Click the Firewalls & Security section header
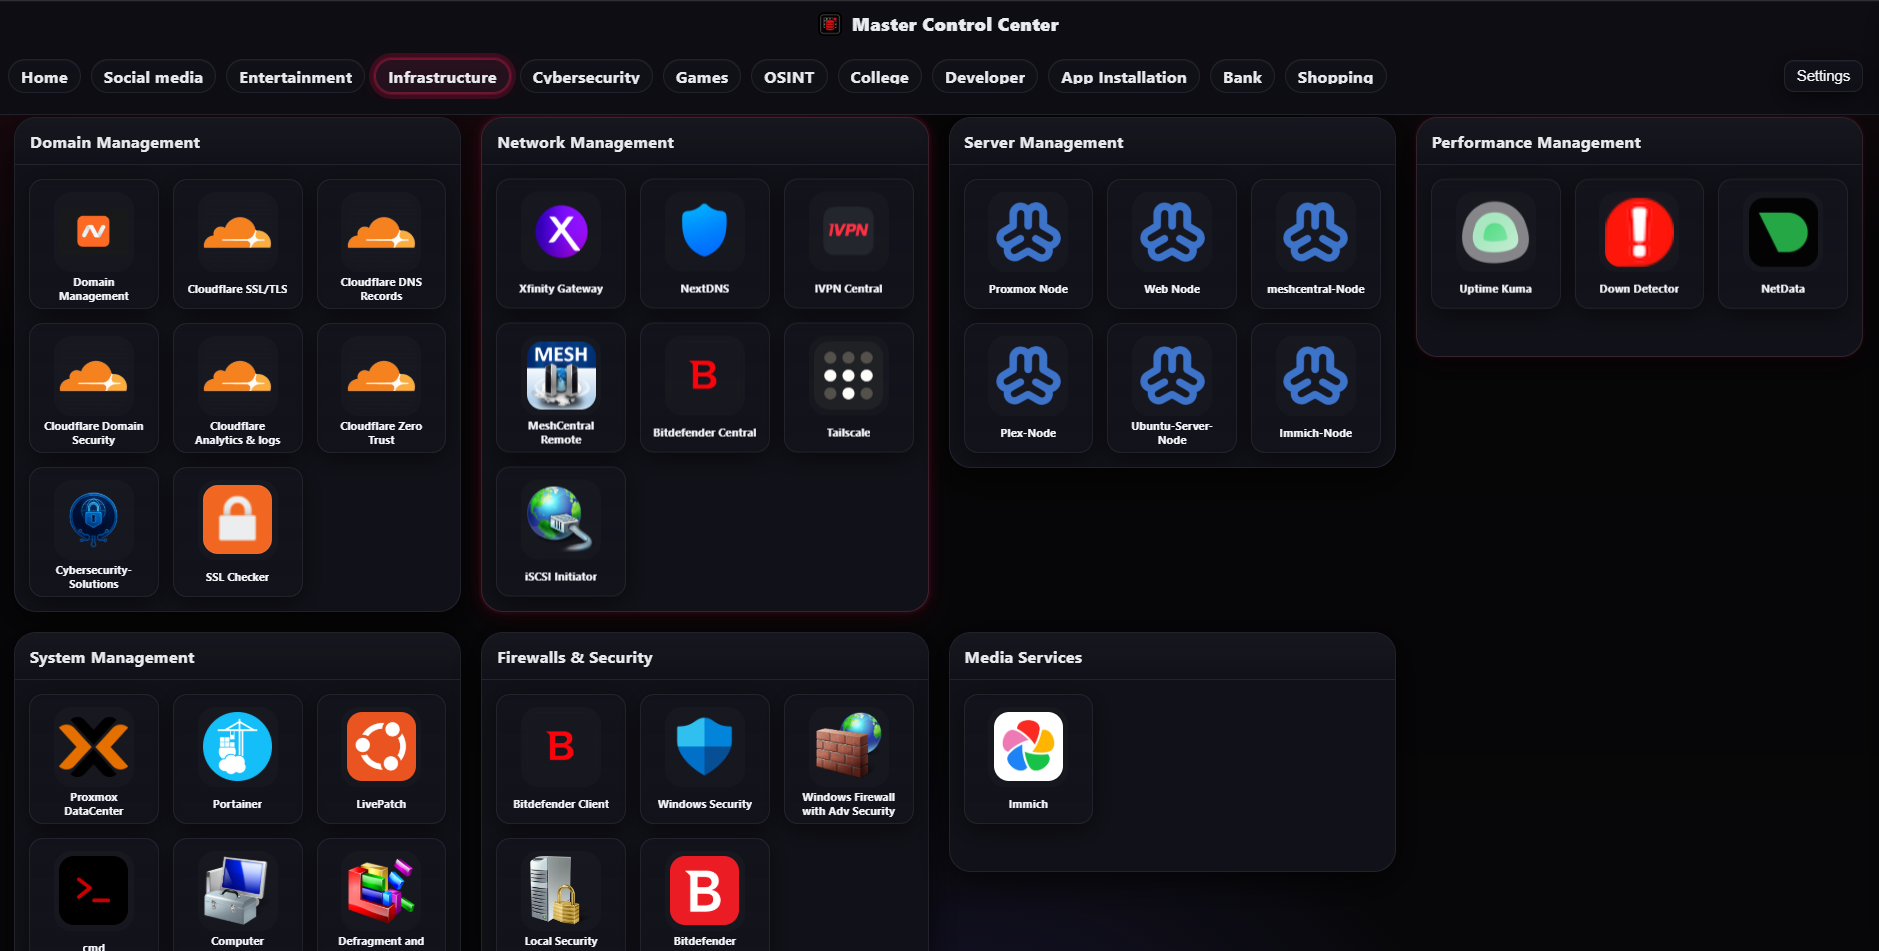1879x951 pixels. 575,657
